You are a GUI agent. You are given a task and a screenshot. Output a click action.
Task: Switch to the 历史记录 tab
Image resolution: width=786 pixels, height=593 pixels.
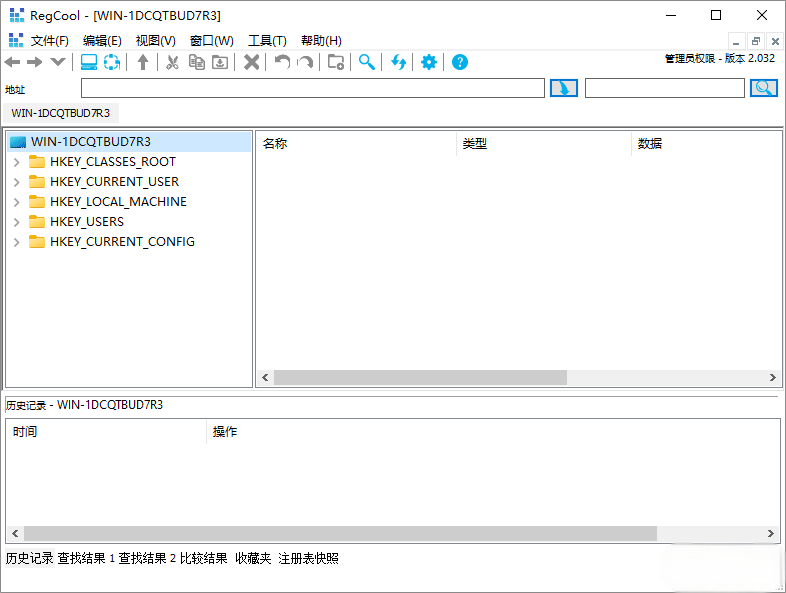pos(30,558)
